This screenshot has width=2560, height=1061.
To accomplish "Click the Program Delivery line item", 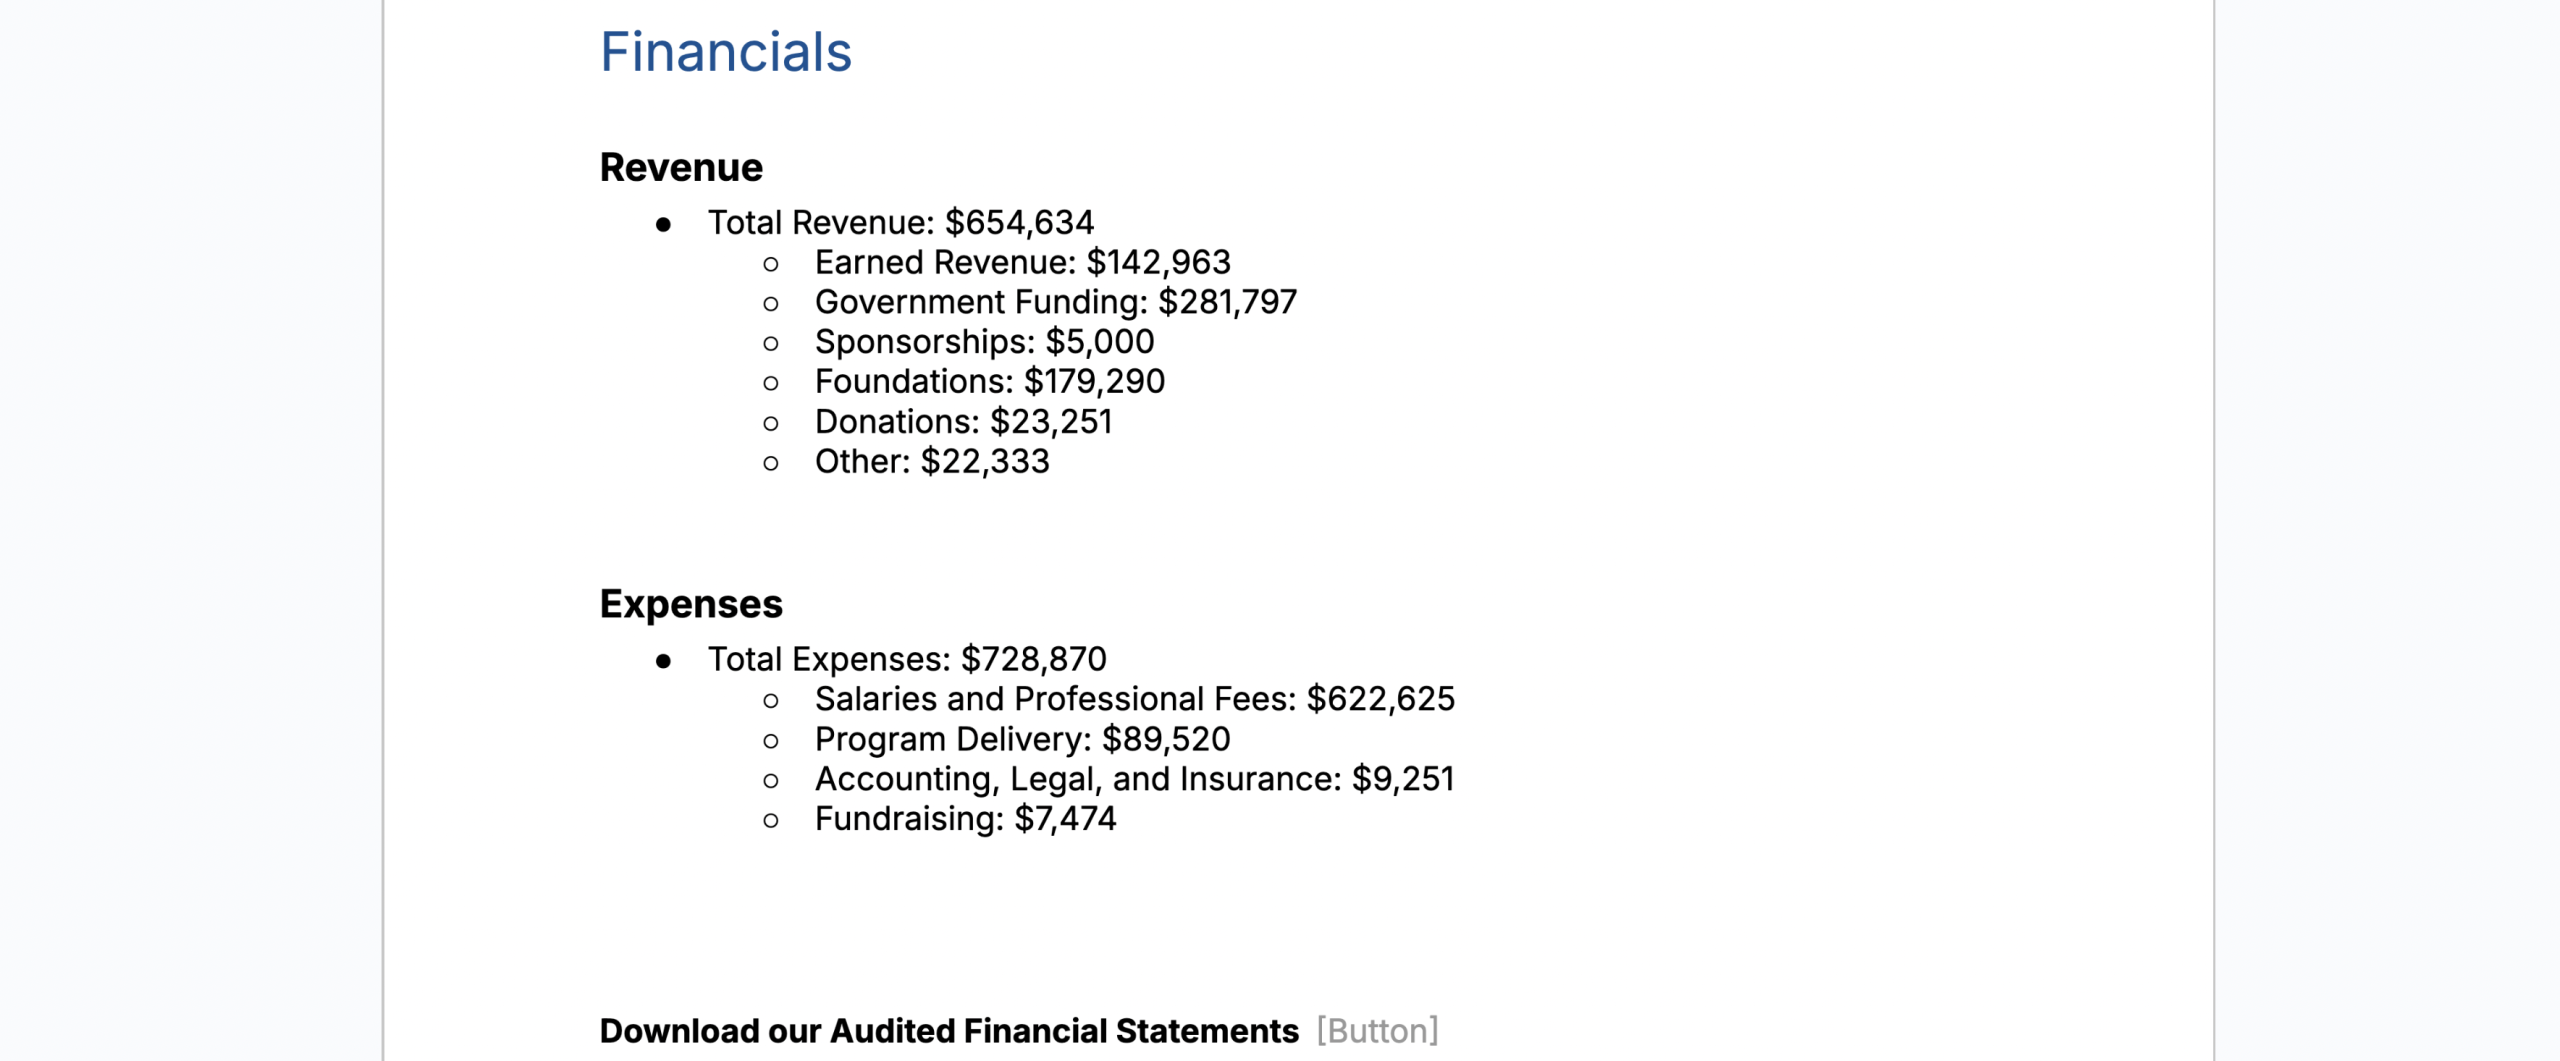I will pos(1022,739).
